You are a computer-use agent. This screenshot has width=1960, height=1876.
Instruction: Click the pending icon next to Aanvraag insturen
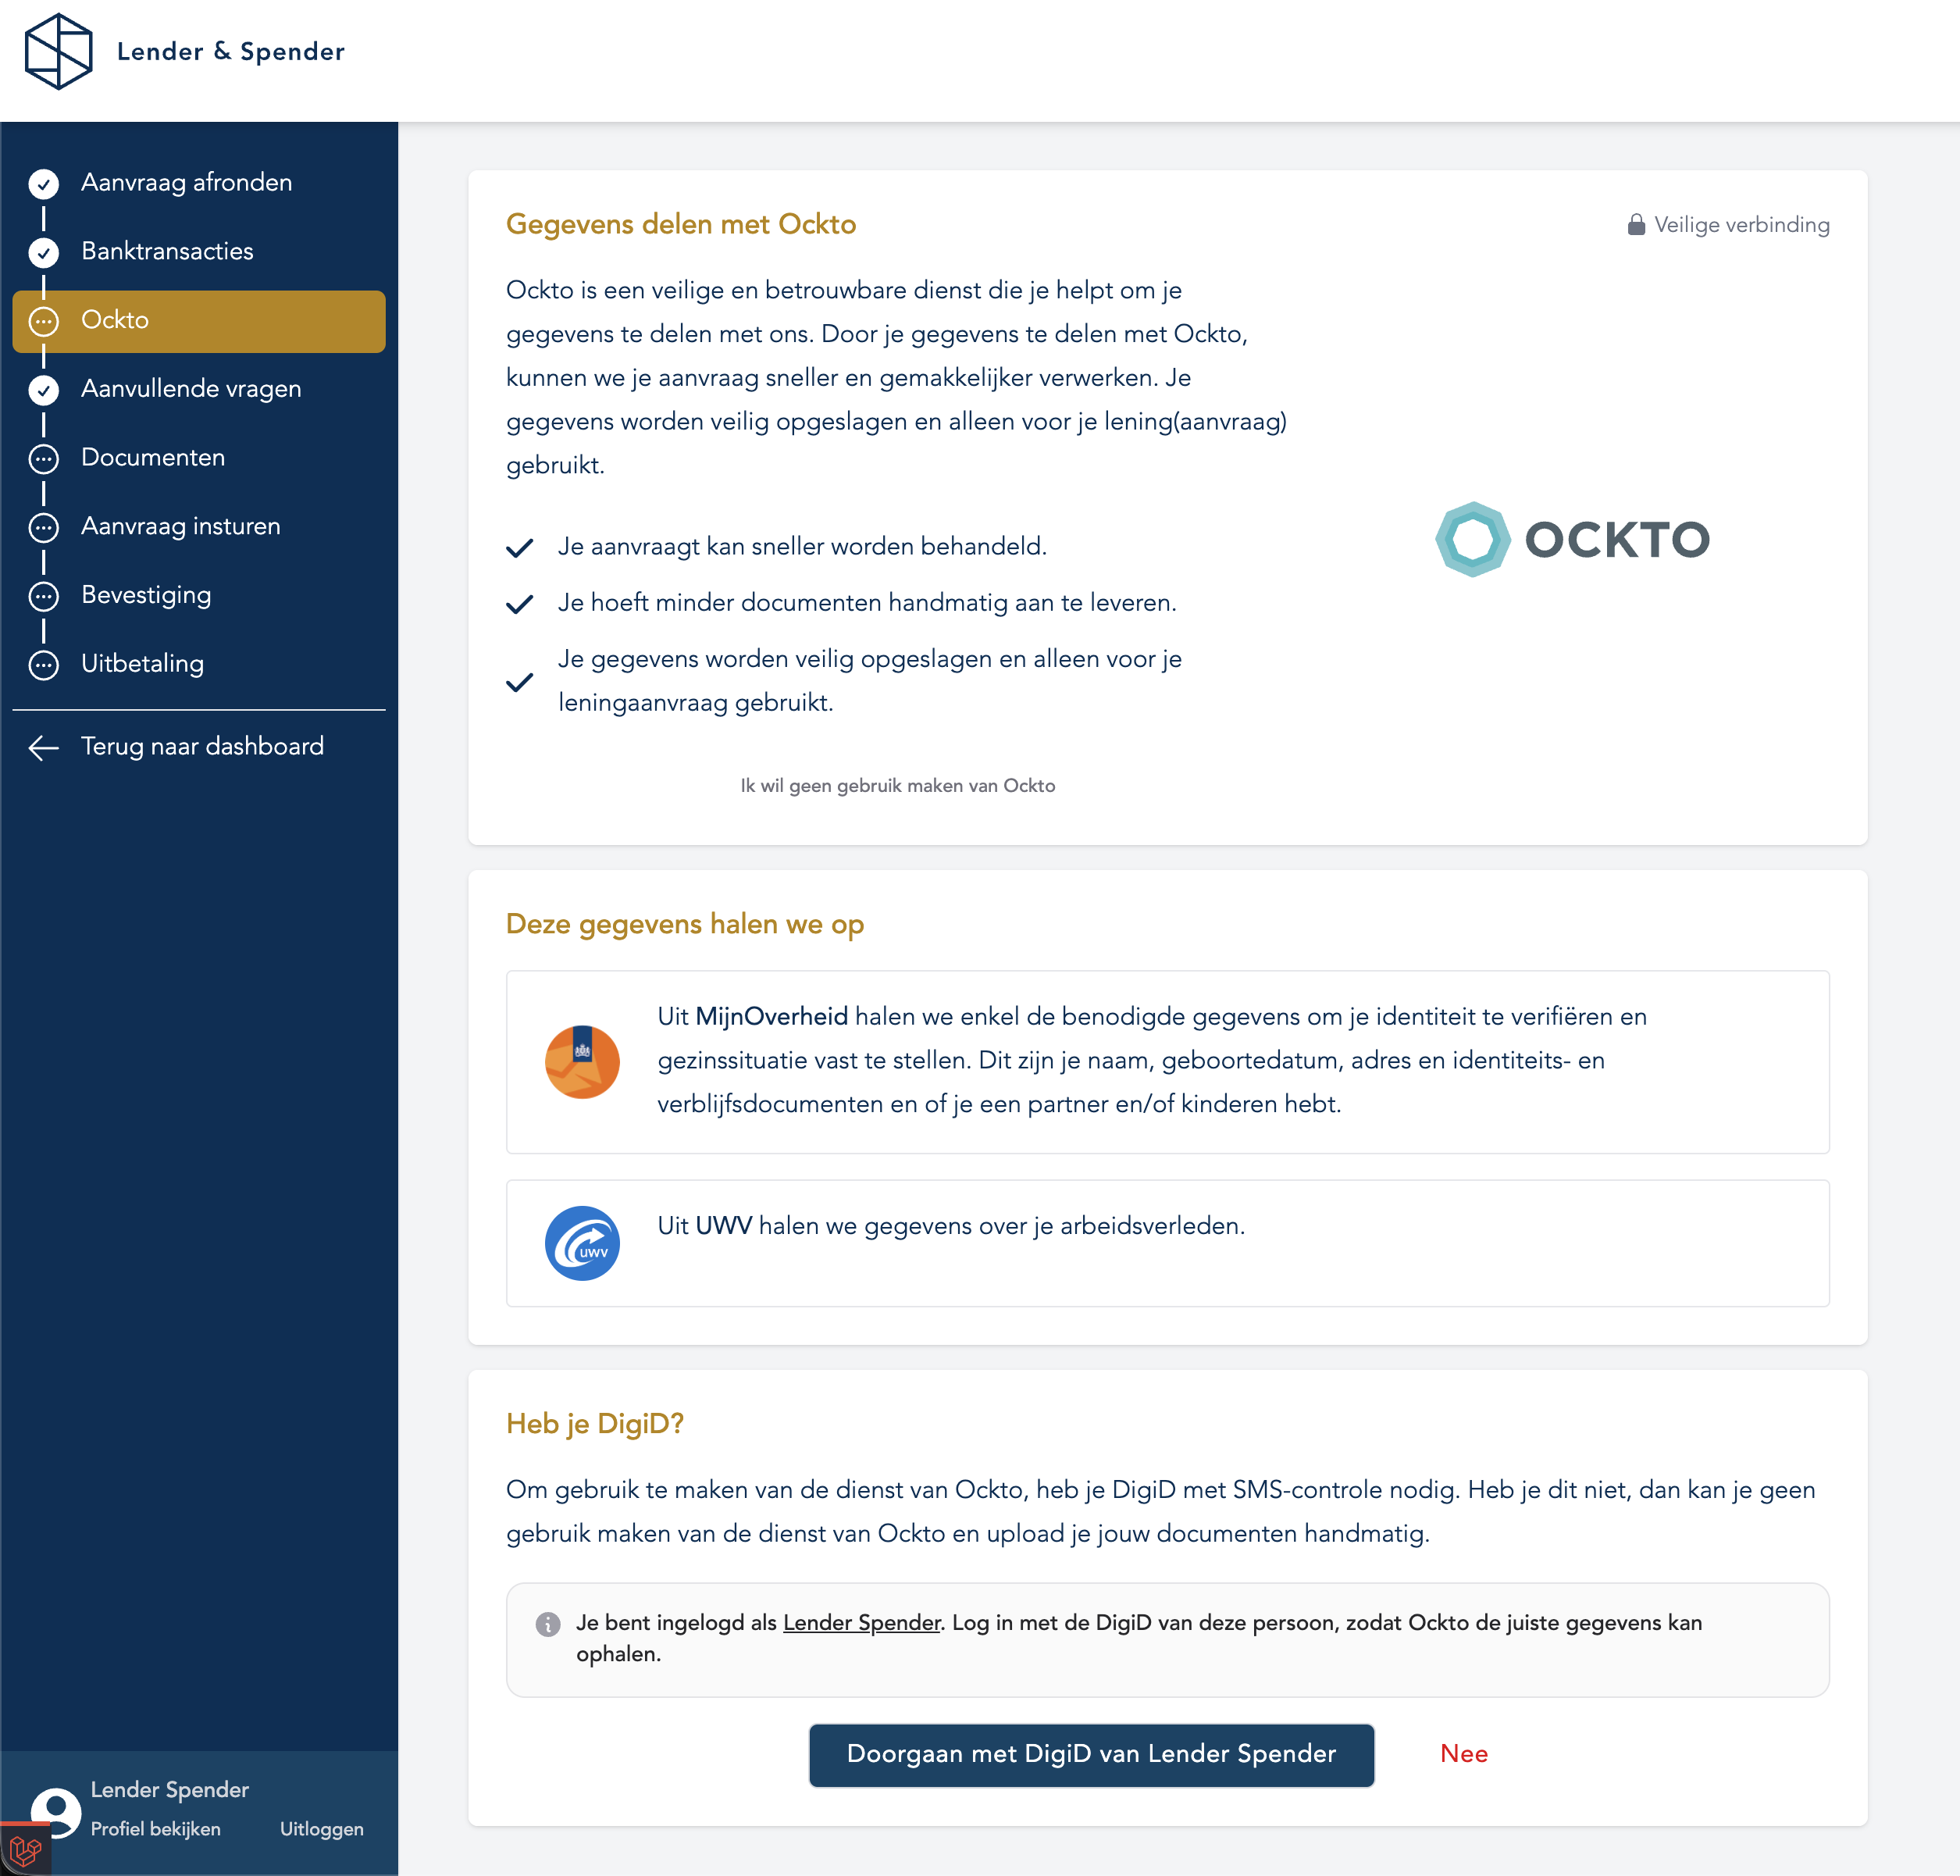[x=44, y=527]
